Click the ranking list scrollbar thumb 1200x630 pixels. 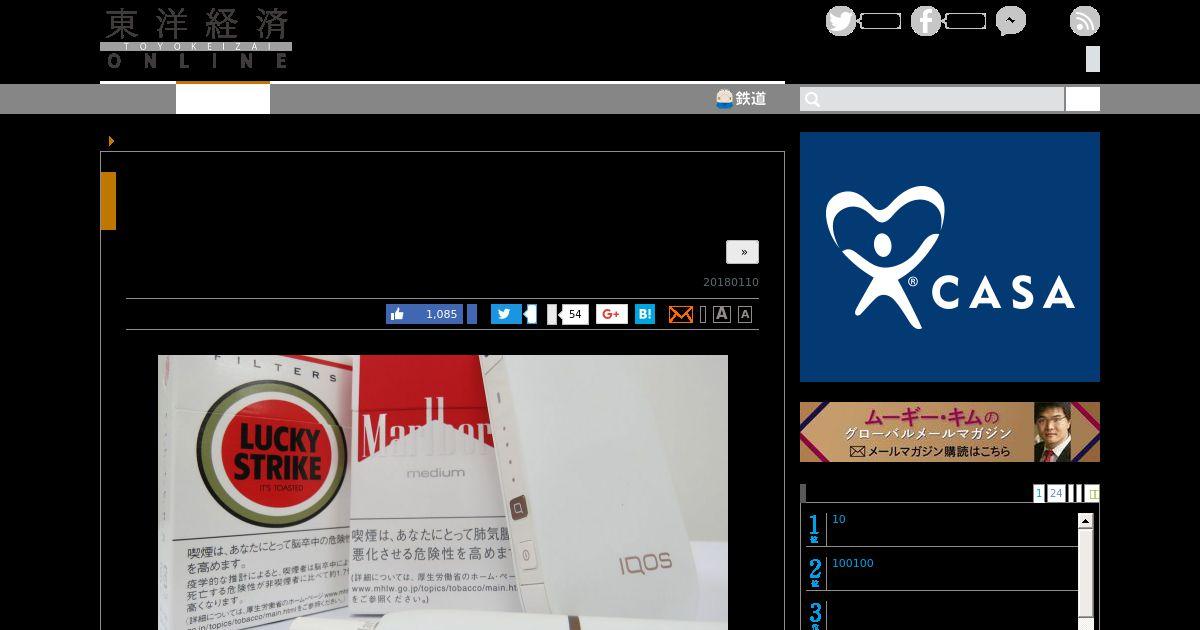tap(1085, 575)
